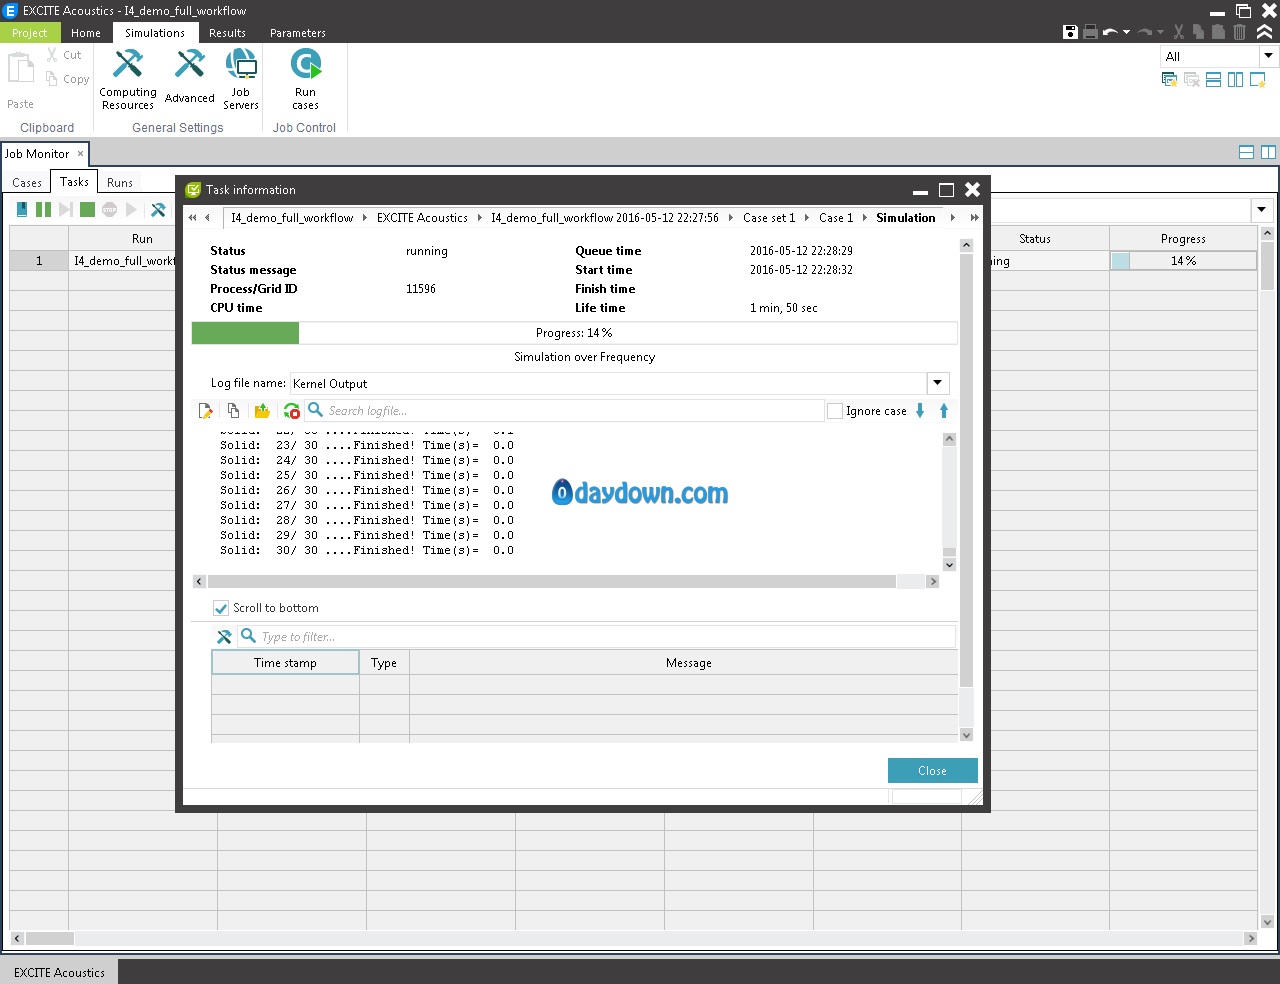
Task: Jump to last breadcrumb with double-right arrow
Action: 975,217
